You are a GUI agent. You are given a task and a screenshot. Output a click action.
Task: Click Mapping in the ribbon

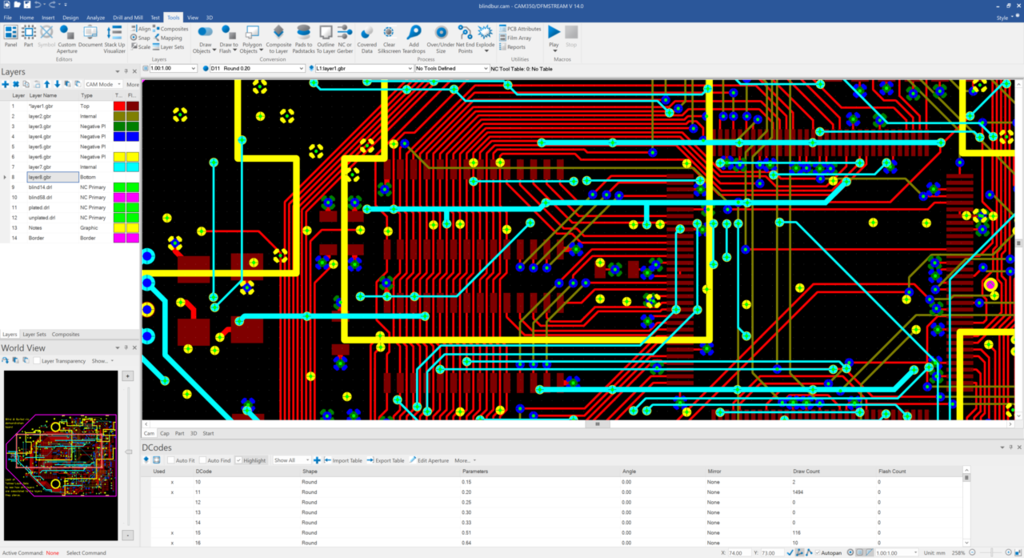(x=168, y=38)
